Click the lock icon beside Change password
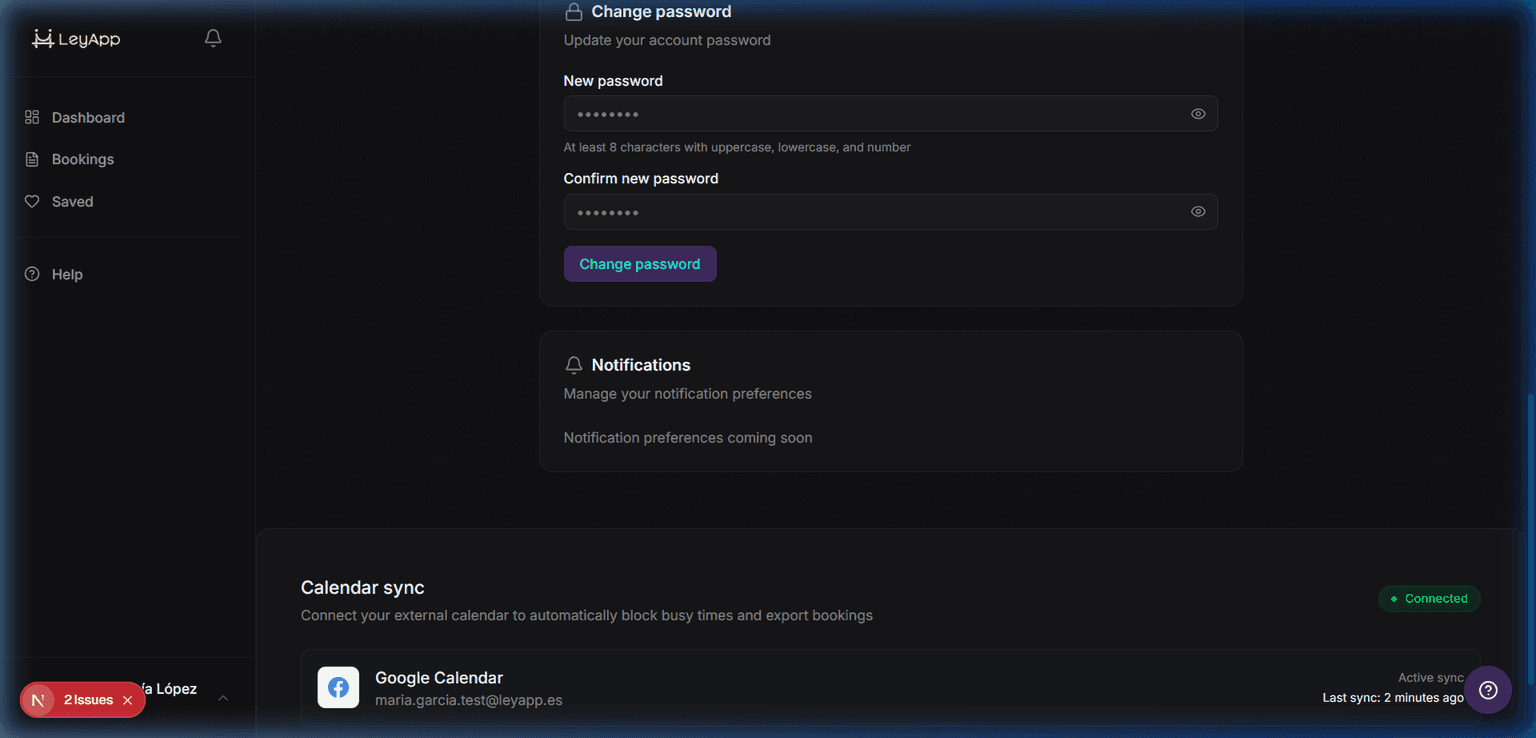Image resolution: width=1536 pixels, height=738 pixels. [x=573, y=11]
